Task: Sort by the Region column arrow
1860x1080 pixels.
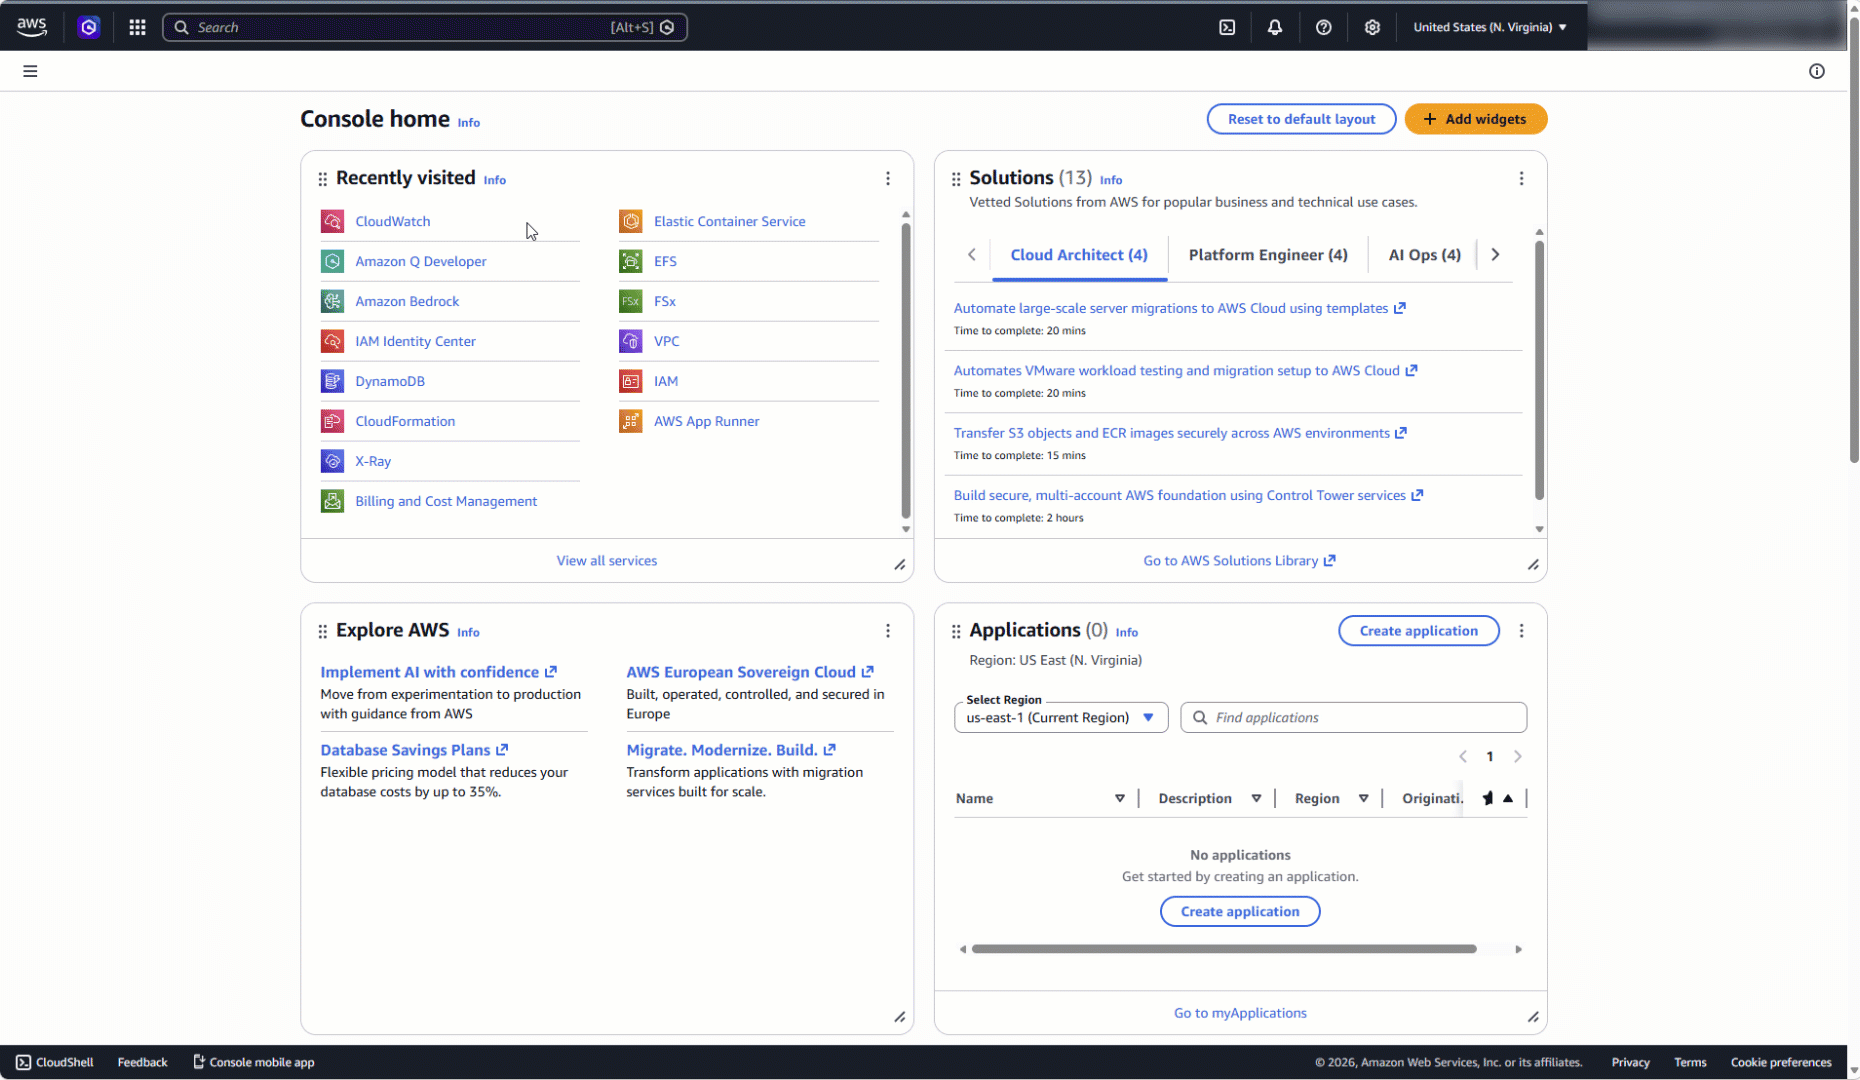Action: (x=1363, y=798)
